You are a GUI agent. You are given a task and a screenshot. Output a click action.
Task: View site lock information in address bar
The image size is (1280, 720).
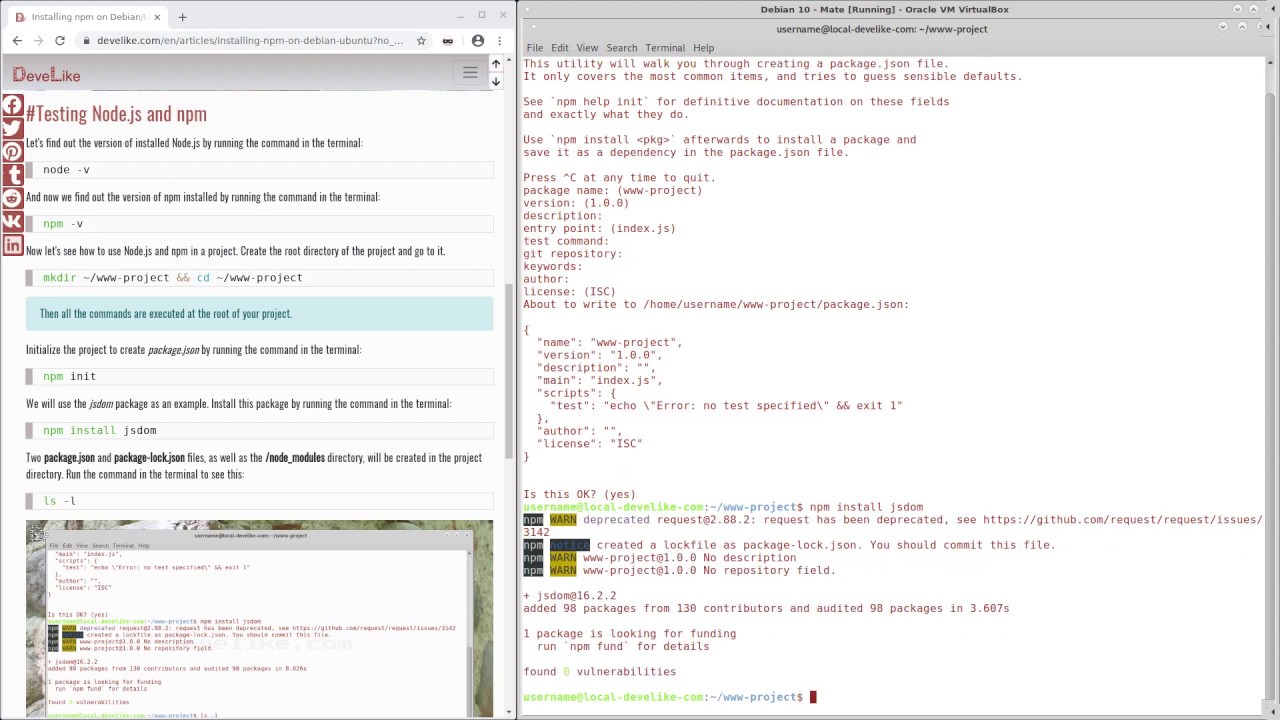tap(87, 41)
